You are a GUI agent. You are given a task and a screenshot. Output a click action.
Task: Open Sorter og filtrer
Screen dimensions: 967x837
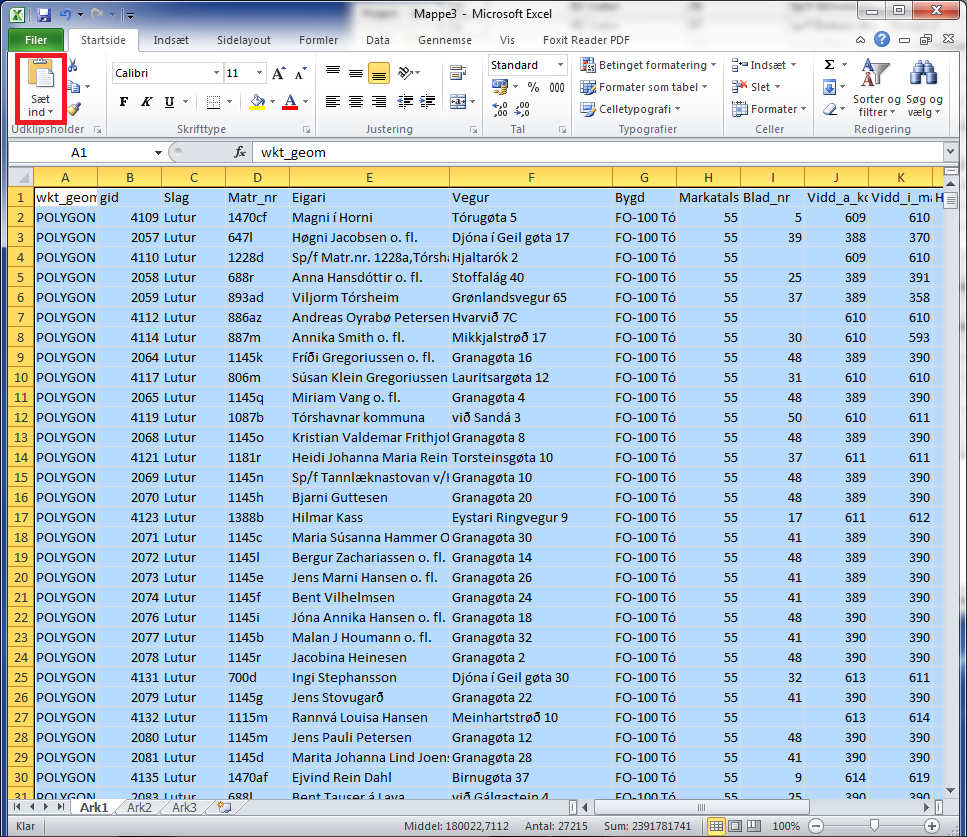tap(876, 88)
